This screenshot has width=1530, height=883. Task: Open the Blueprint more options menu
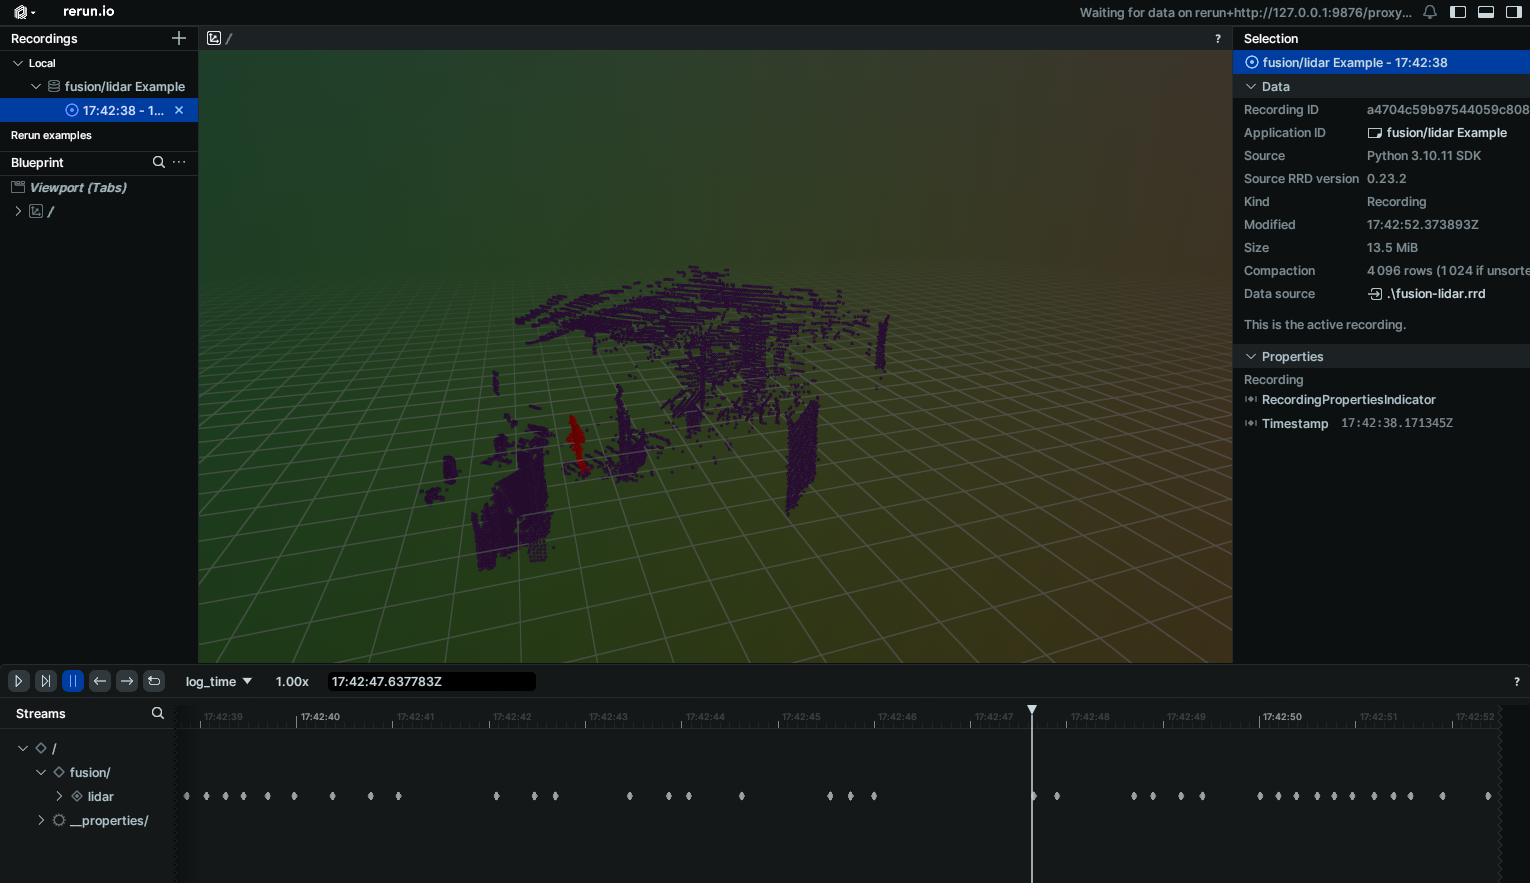pos(179,162)
